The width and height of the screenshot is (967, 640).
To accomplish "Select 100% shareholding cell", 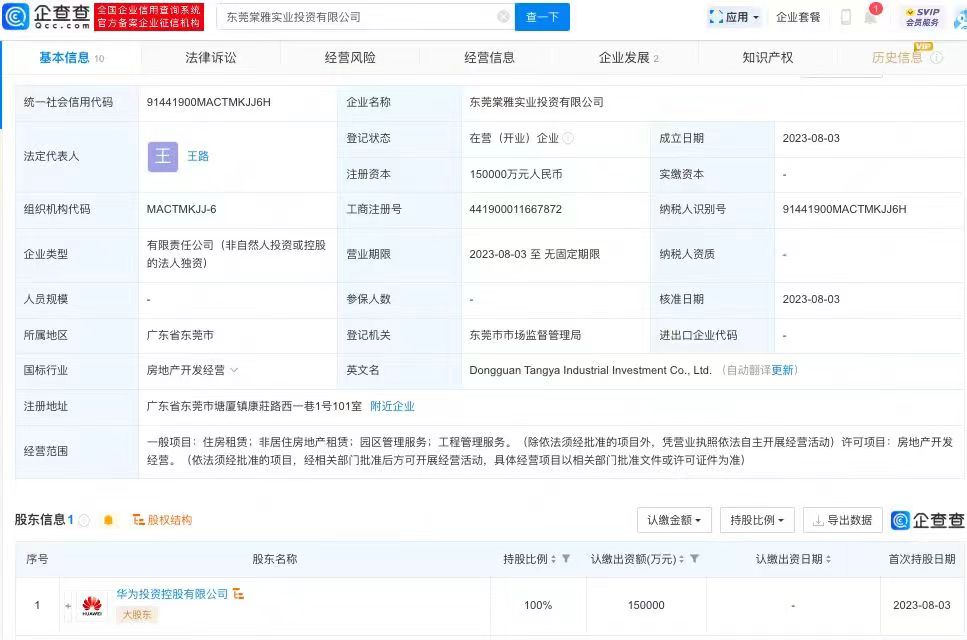I will (x=538, y=605).
